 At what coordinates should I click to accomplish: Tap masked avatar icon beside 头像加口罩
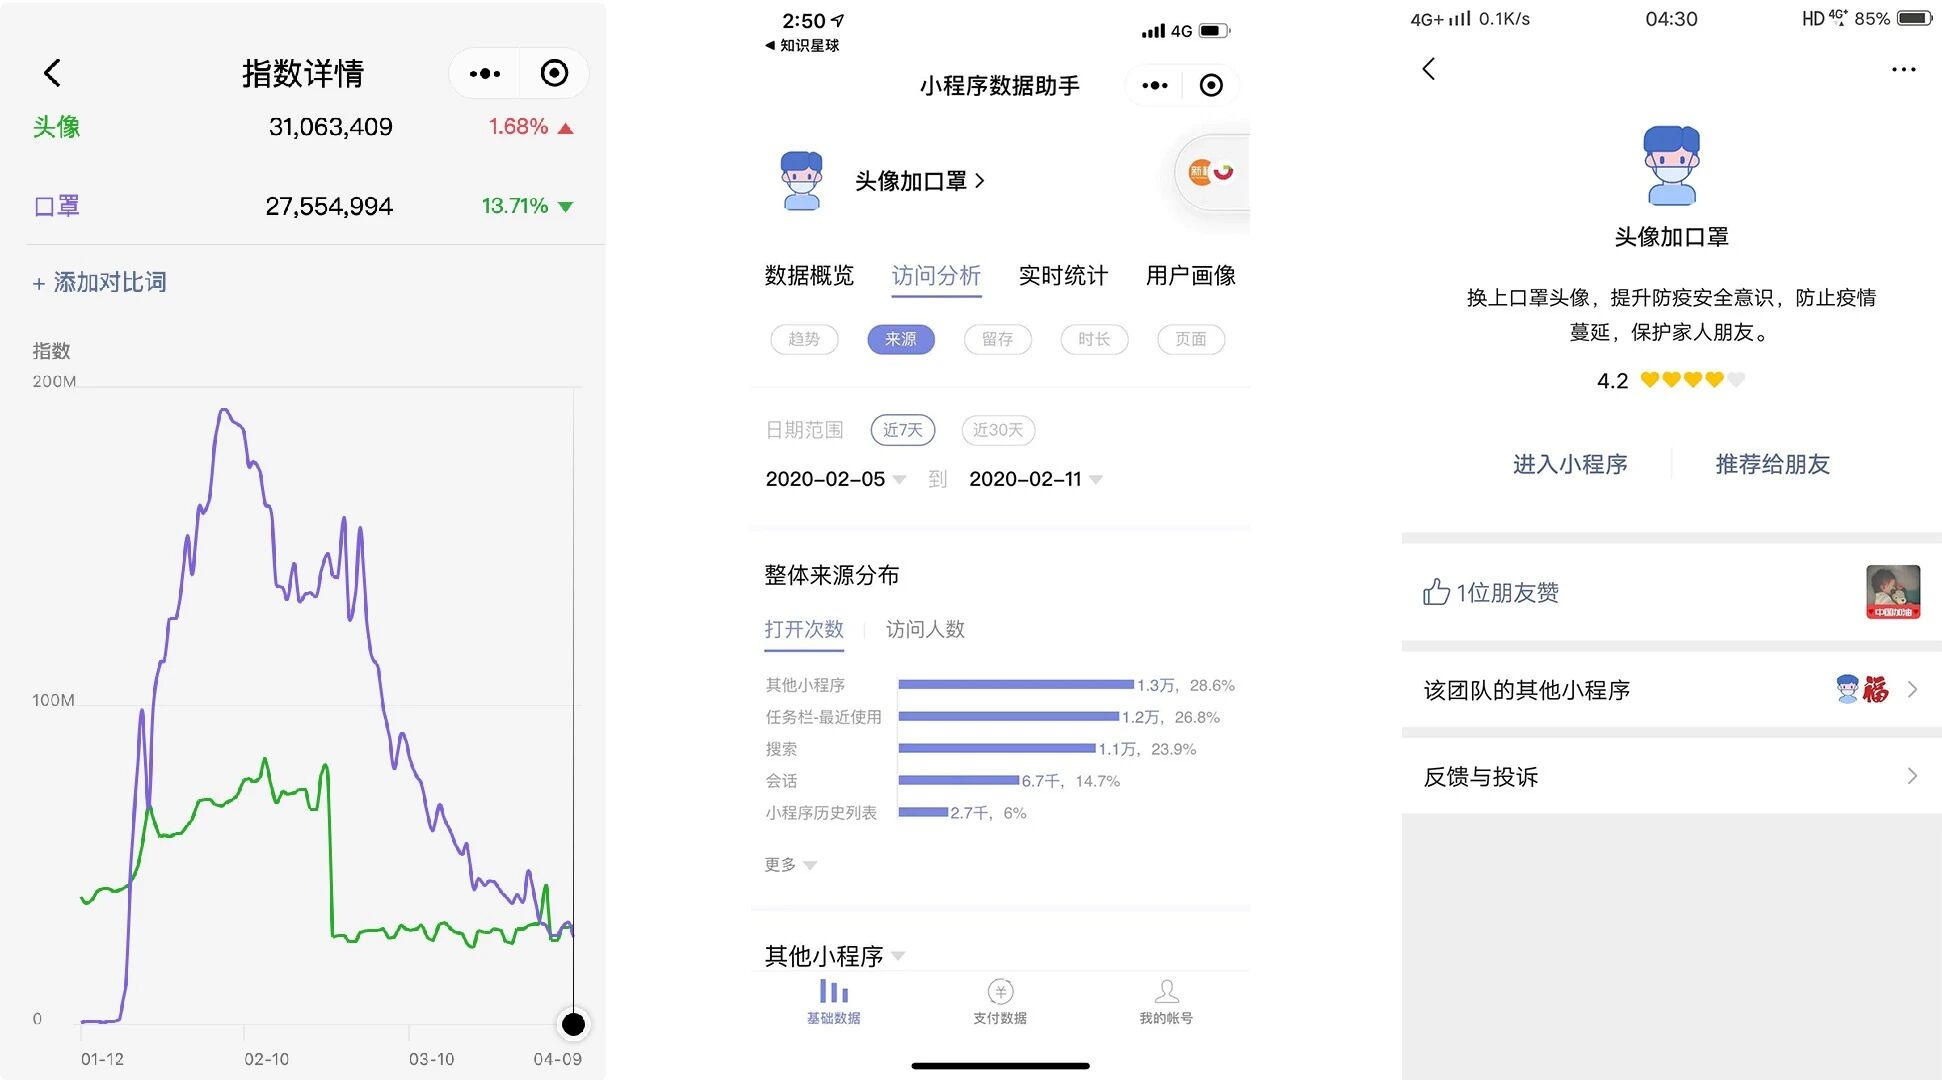[801, 181]
